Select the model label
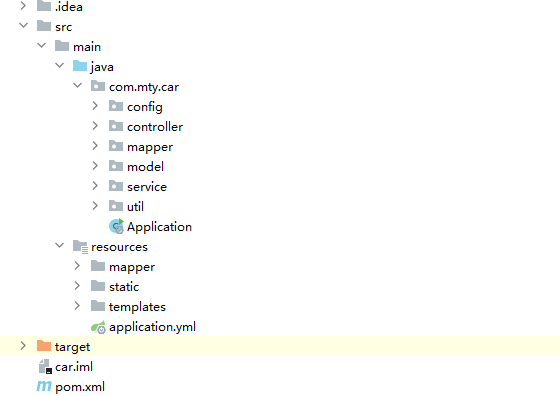 (145, 167)
